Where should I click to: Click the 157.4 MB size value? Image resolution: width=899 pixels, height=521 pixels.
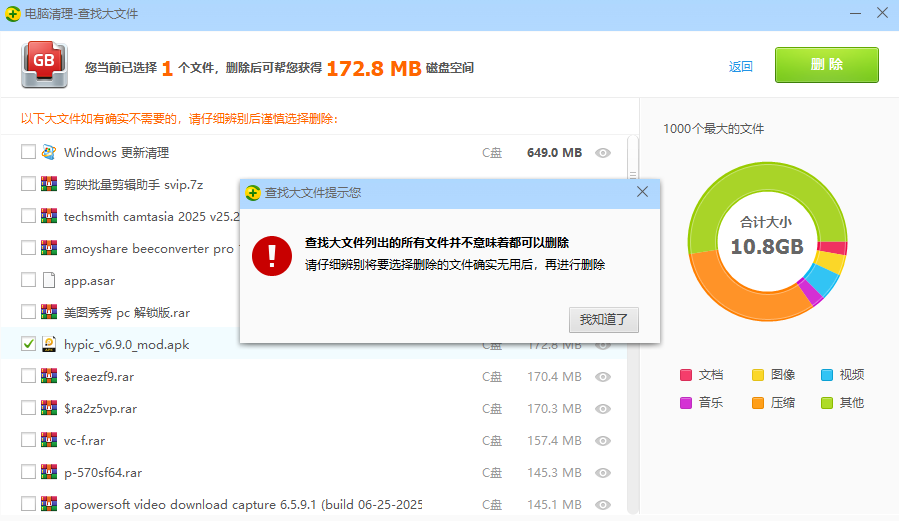point(554,441)
